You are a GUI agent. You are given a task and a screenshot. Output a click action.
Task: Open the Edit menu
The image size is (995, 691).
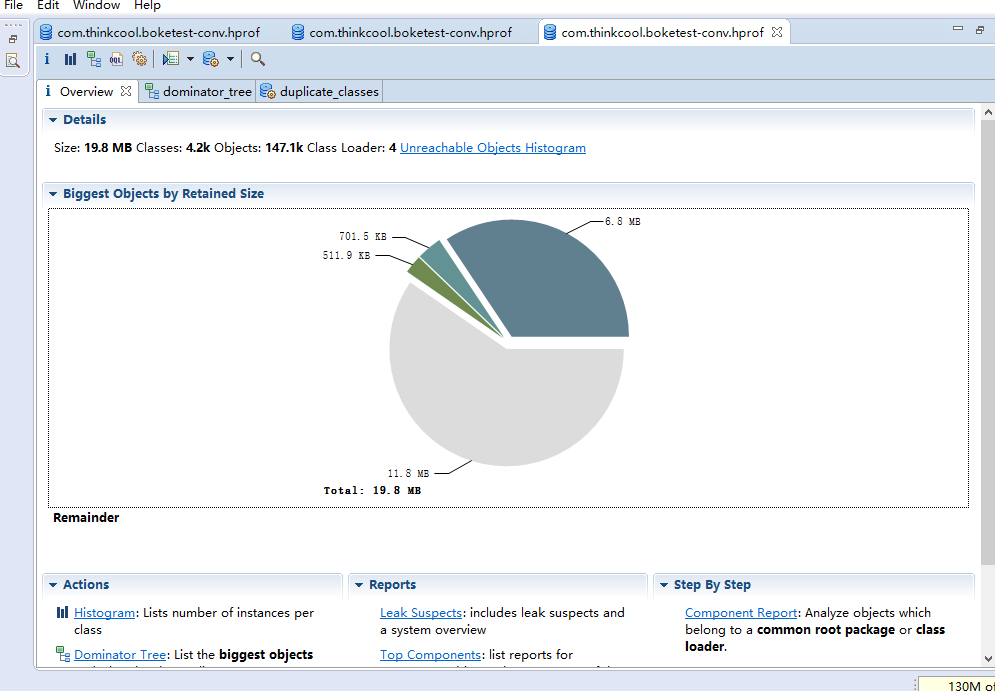(x=48, y=5)
